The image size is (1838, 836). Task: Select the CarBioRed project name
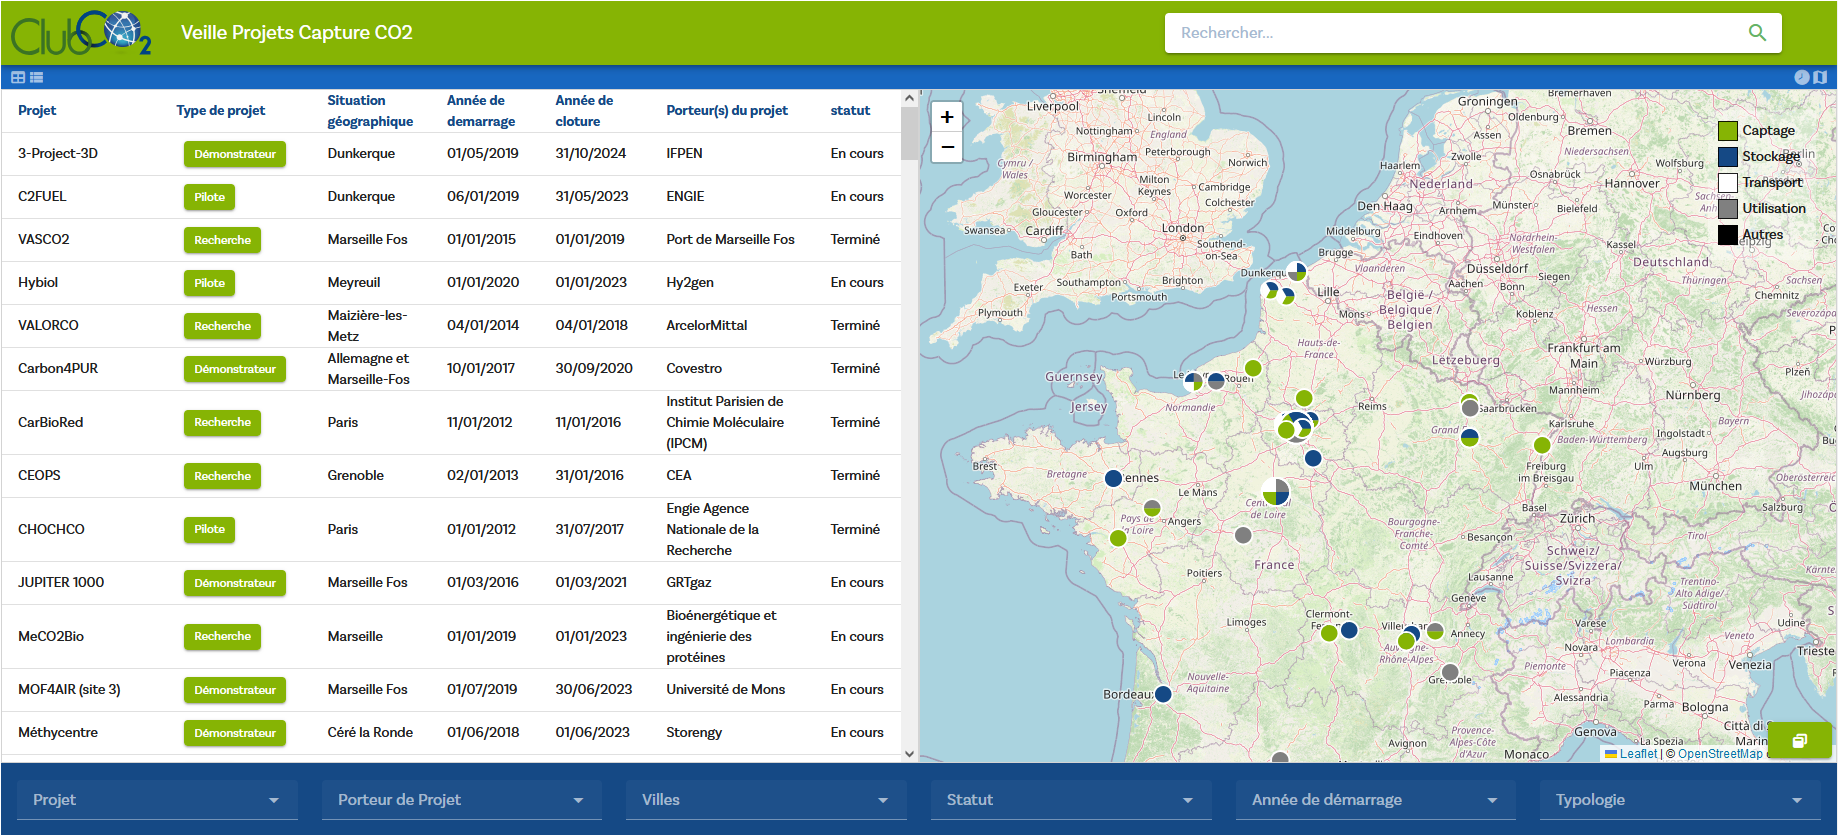tap(50, 423)
